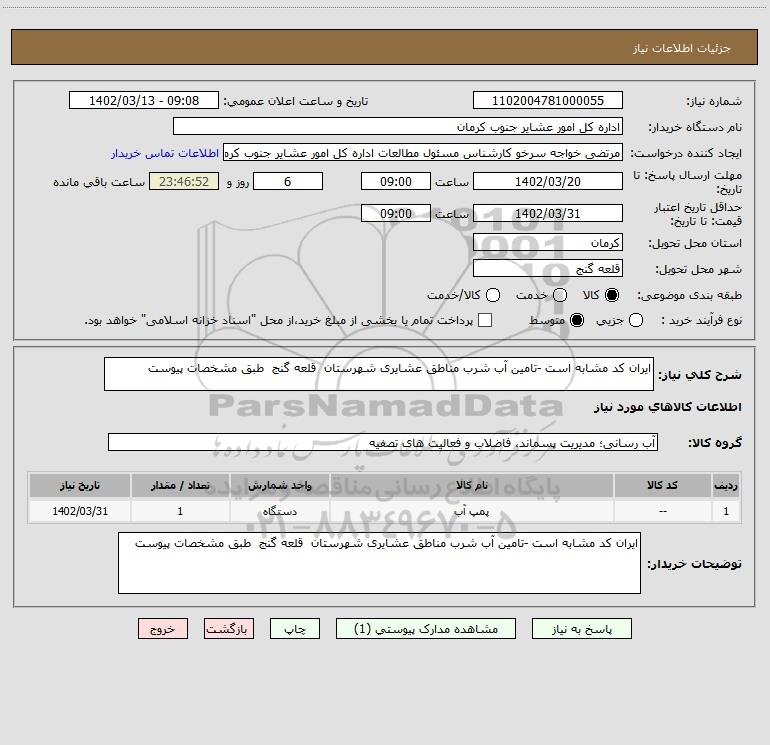Click the خروج exit button

(x=163, y=629)
